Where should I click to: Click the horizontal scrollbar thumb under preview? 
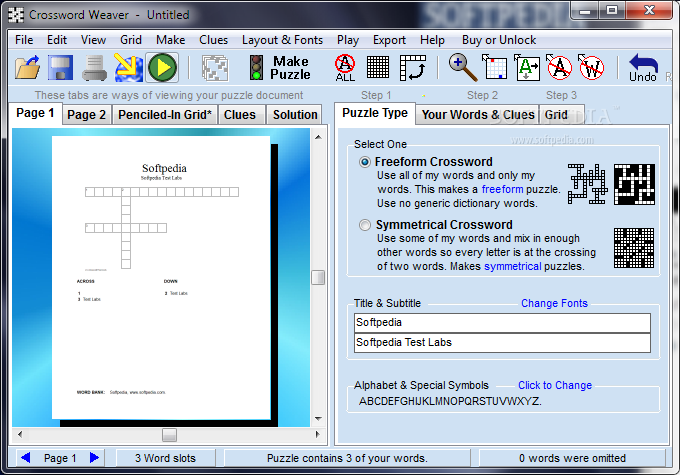tap(169, 435)
